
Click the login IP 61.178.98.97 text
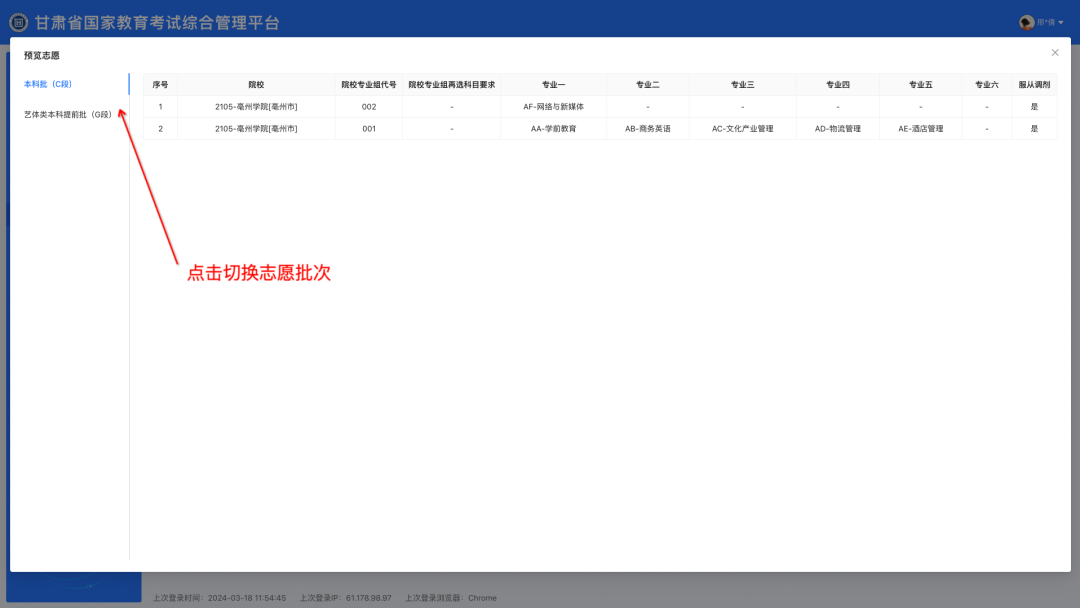coord(368,597)
